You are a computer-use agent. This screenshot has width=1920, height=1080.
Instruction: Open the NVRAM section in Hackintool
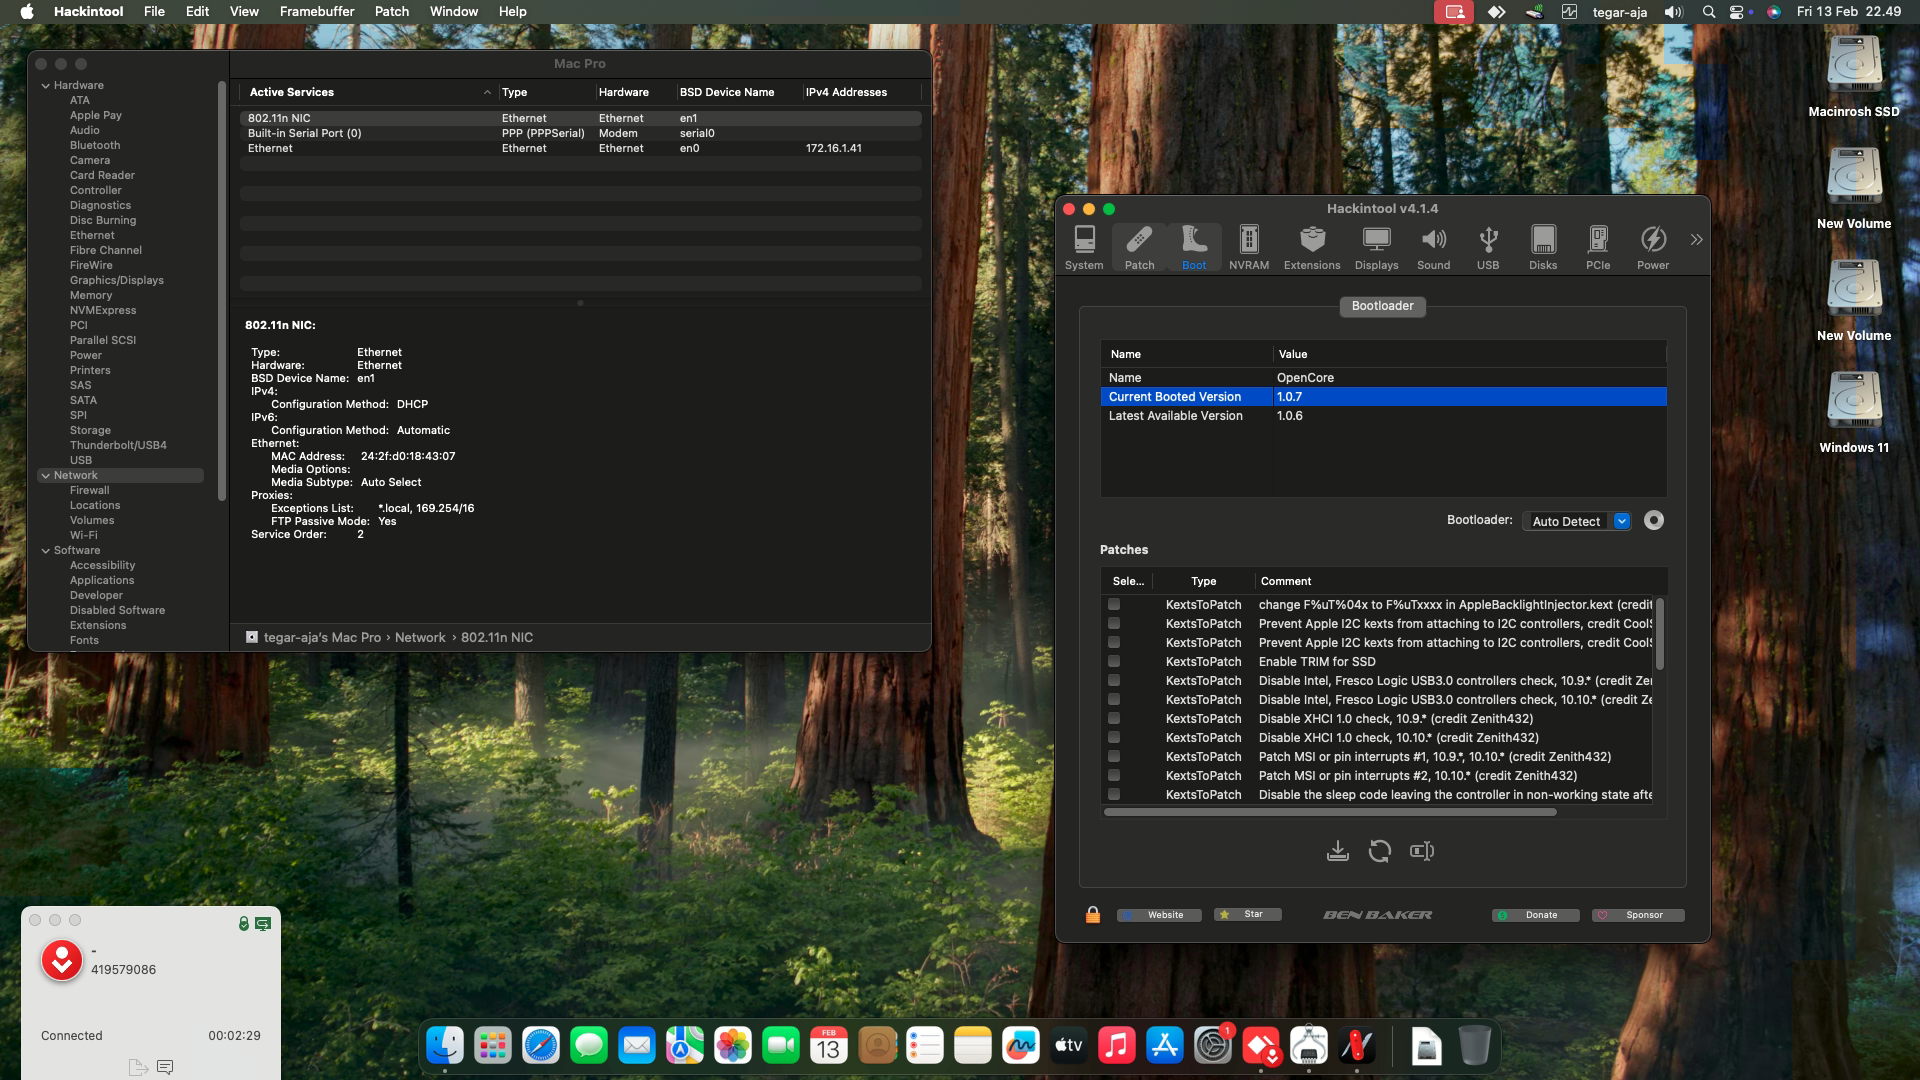tap(1249, 247)
